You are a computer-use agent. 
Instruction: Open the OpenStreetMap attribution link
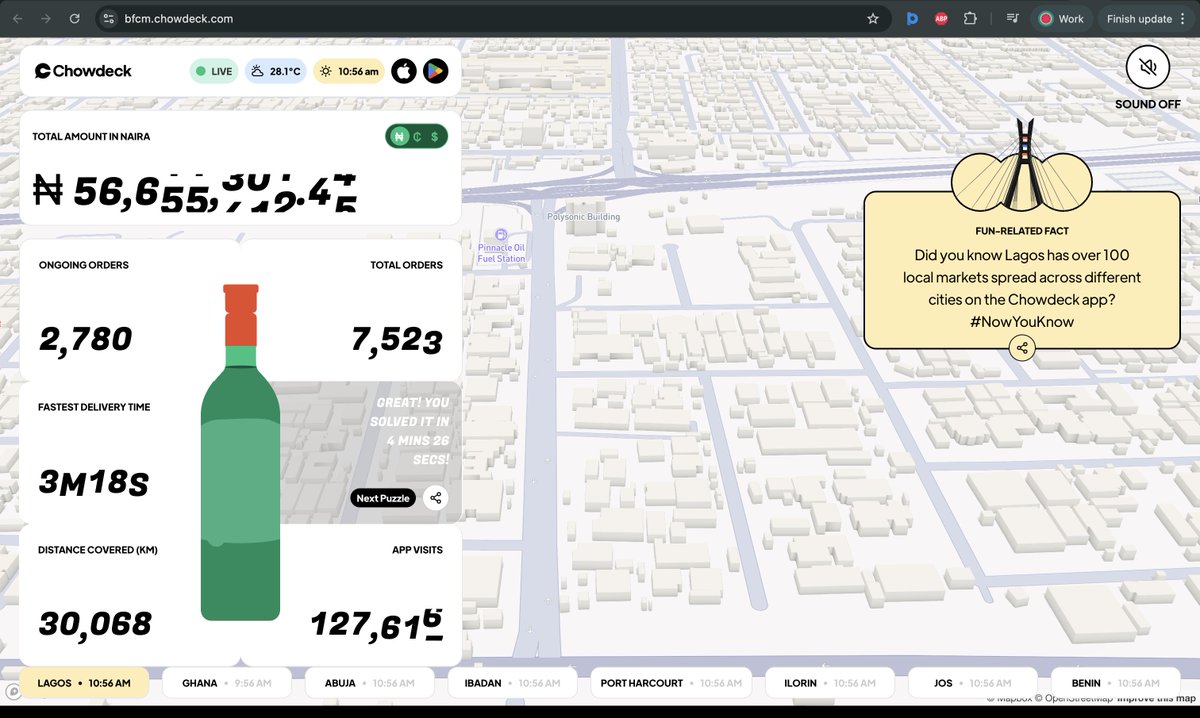pos(1075,698)
